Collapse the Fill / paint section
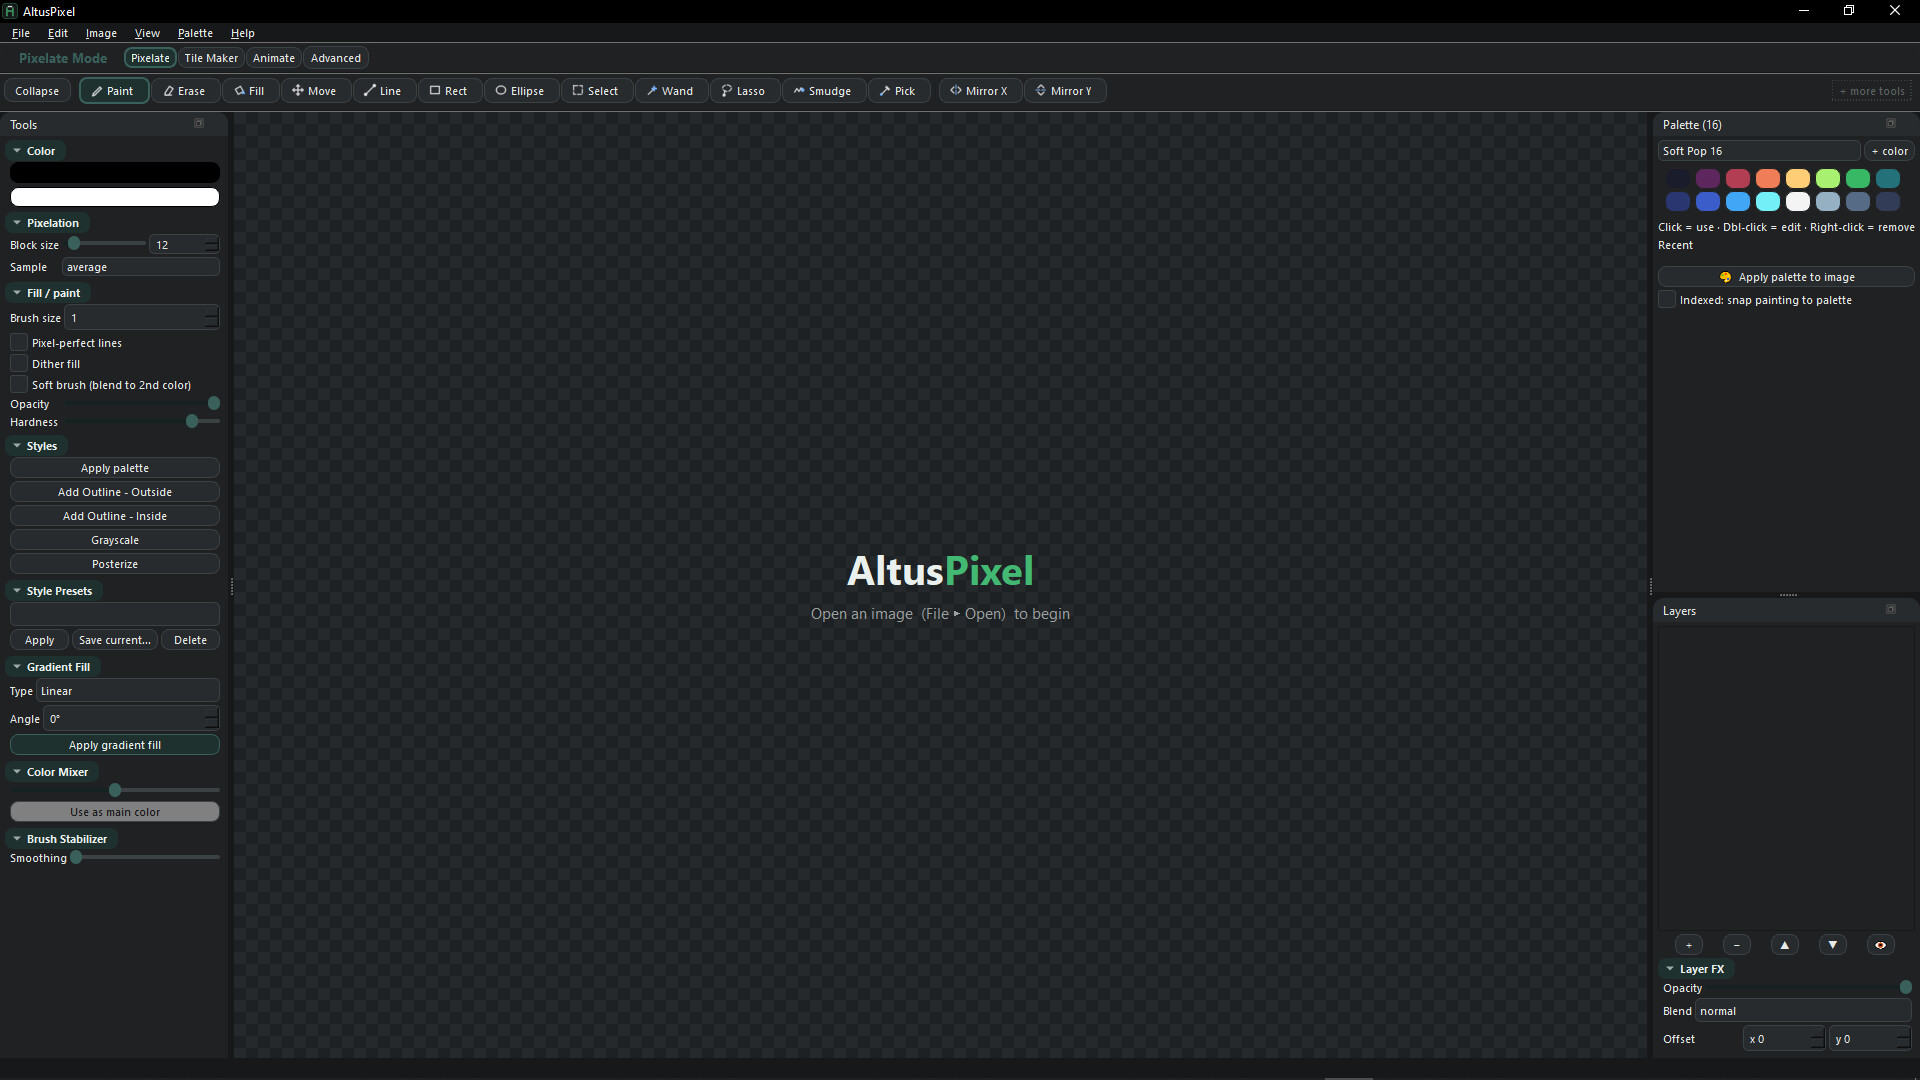The width and height of the screenshot is (1920, 1080). [x=49, y=293]
